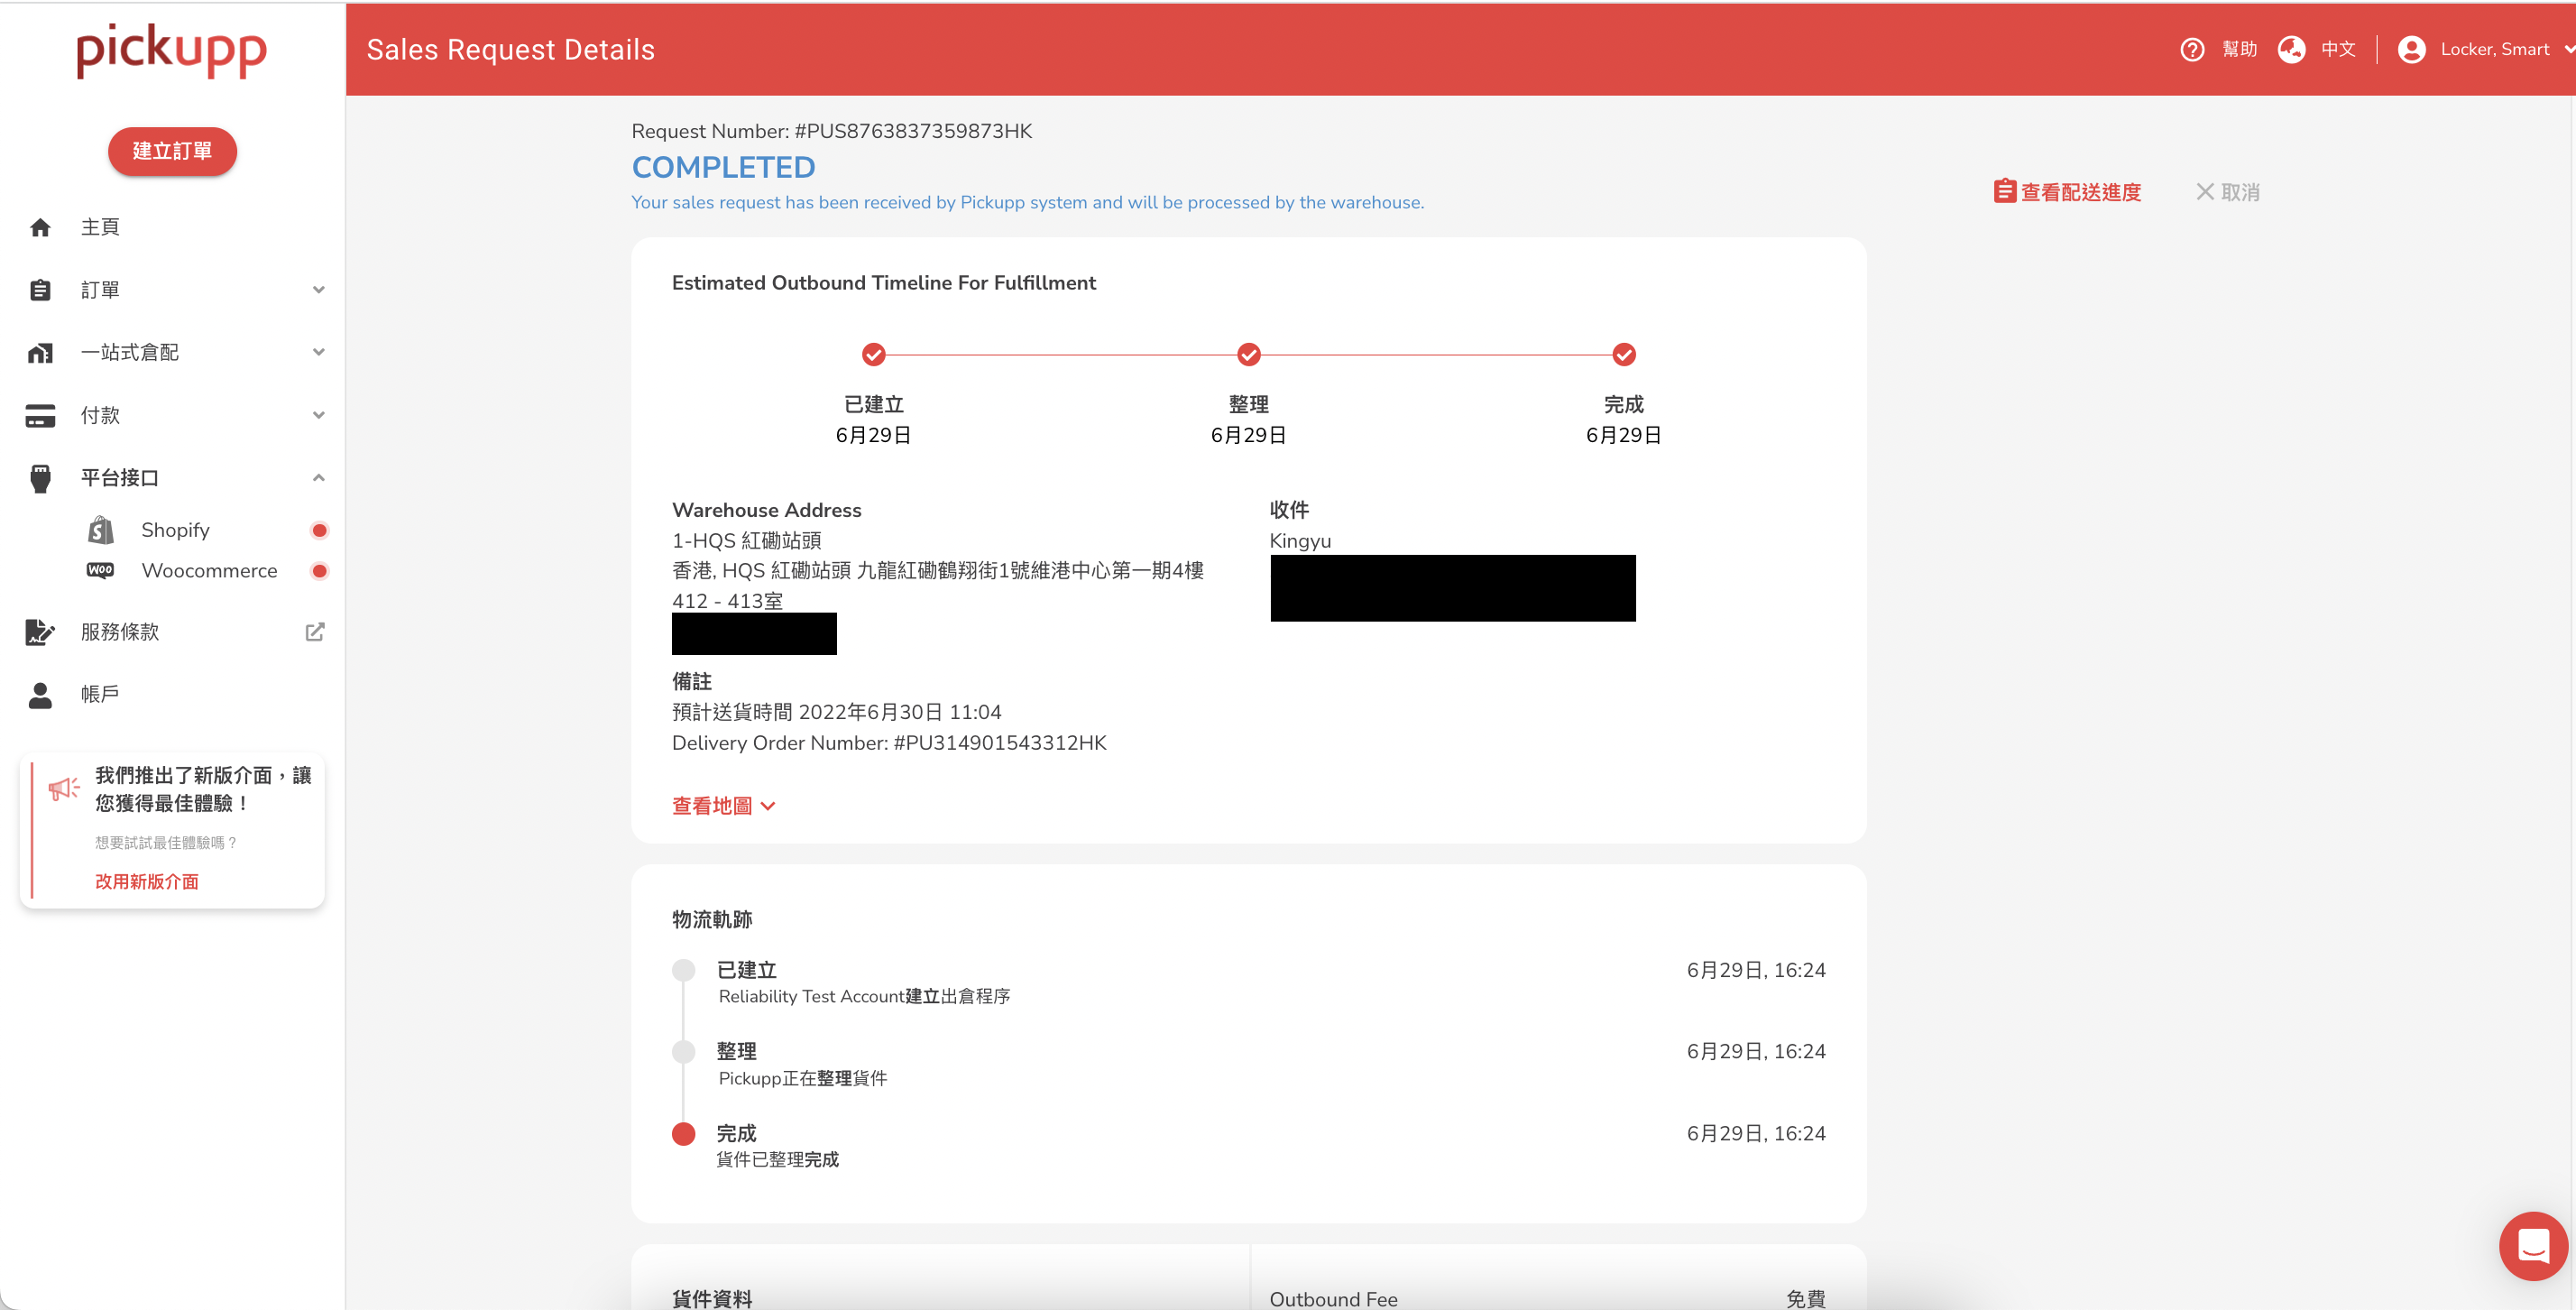Click the 已建立 grey tracking dot
The image size is (2576, 1310).
[684, 970]
